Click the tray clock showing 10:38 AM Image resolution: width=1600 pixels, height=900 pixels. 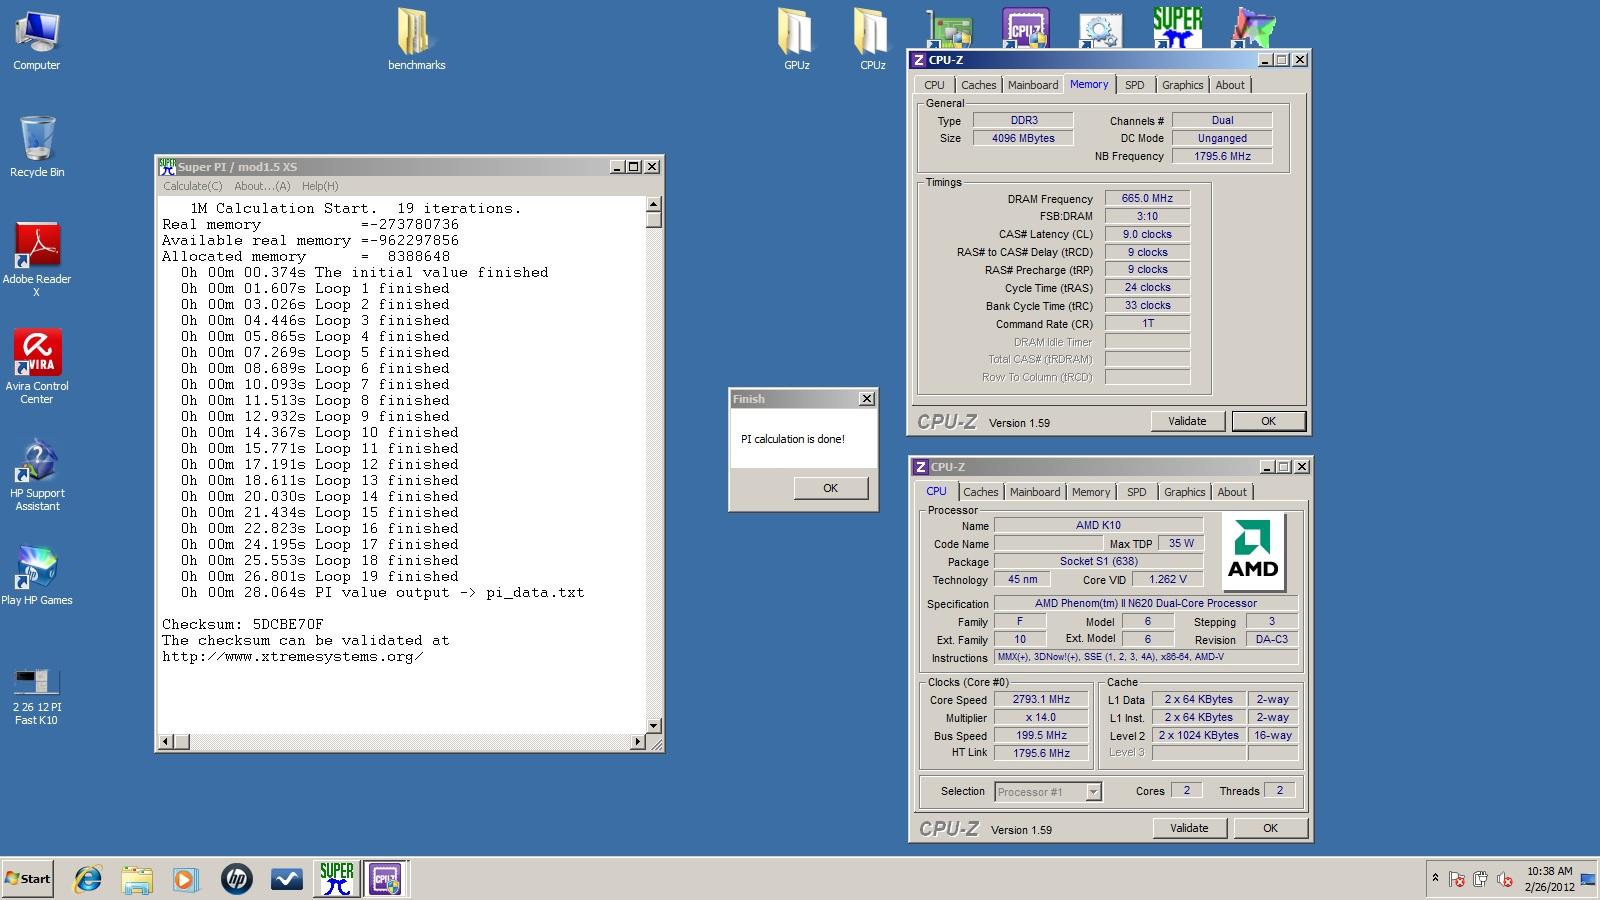[x=1549, y=879]
